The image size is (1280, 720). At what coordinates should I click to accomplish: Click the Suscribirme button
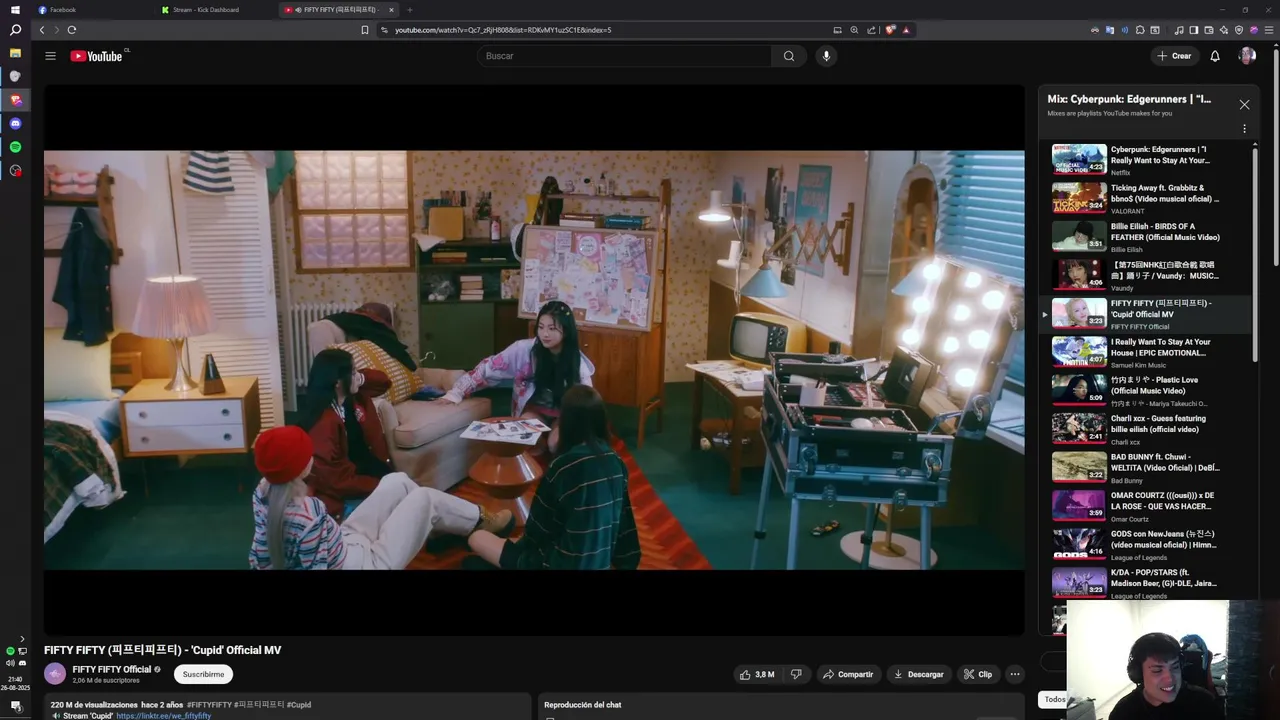click(203, 674)
